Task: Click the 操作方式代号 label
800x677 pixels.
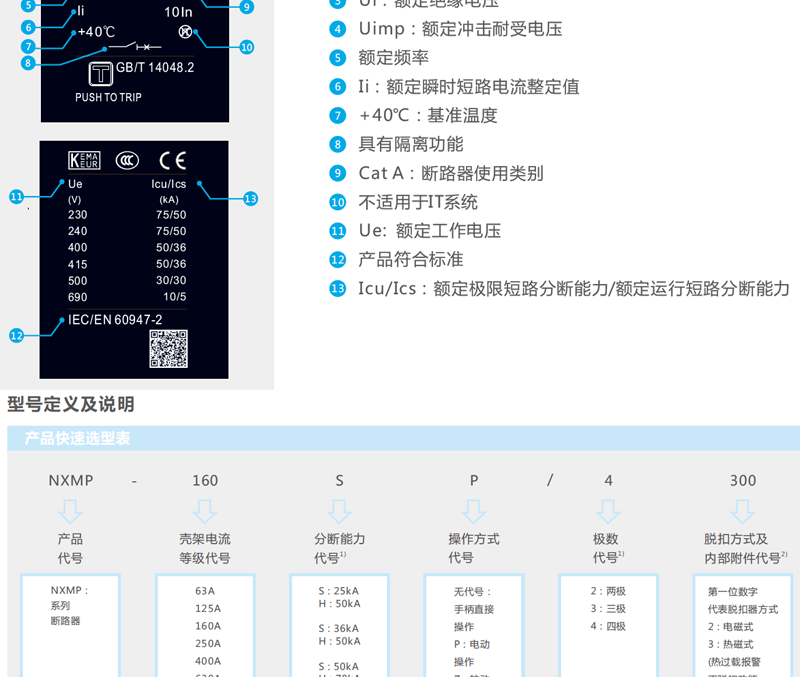Action: (x=473, y=548)
